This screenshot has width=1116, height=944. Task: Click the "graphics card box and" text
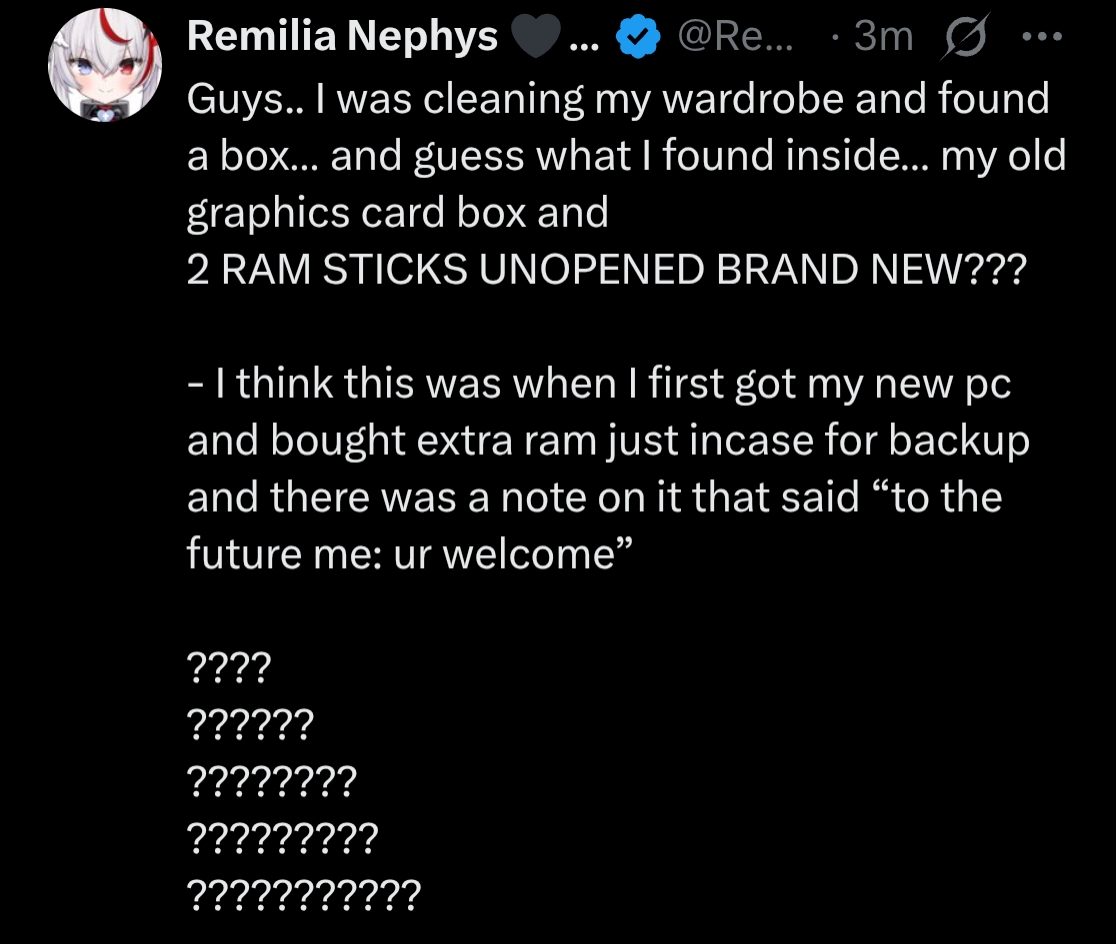[397, 213]
